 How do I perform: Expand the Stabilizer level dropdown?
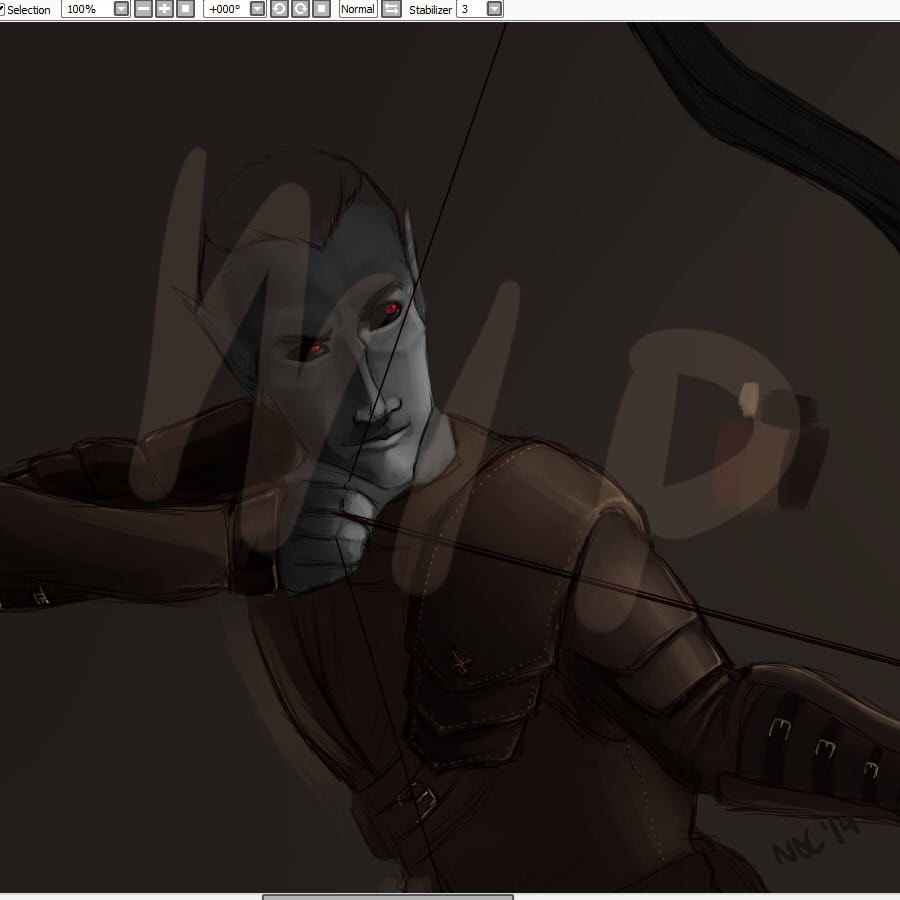tap(494, 9)
